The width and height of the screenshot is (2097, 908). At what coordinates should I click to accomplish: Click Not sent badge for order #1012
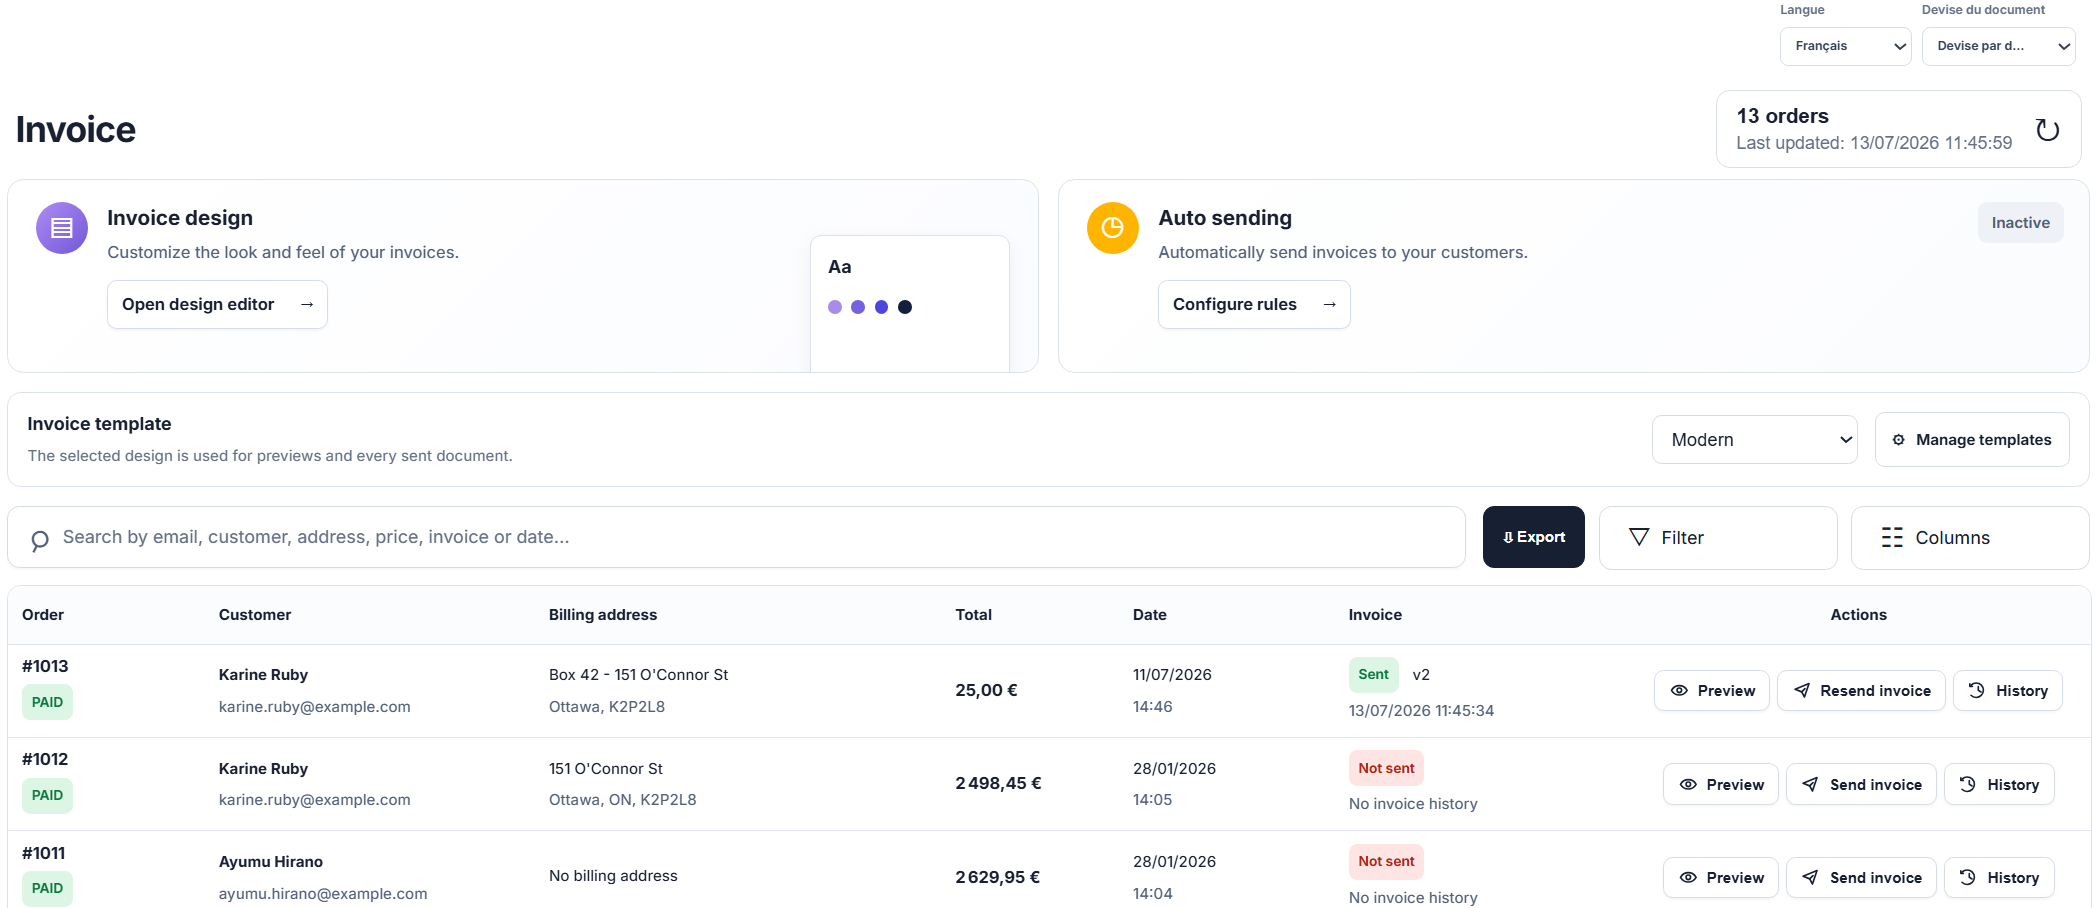click(1386, 768)
